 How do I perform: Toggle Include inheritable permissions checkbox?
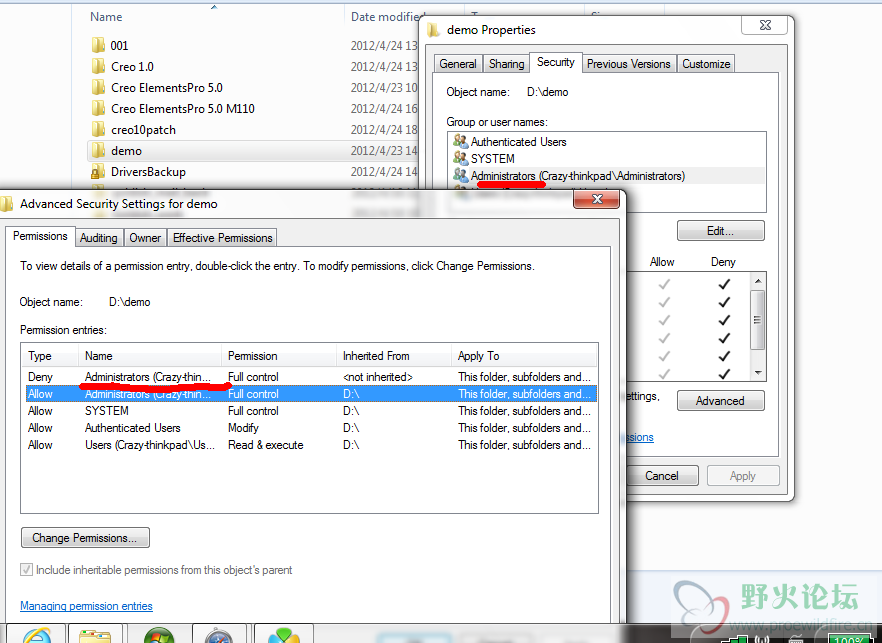click(x=26, y=569)
